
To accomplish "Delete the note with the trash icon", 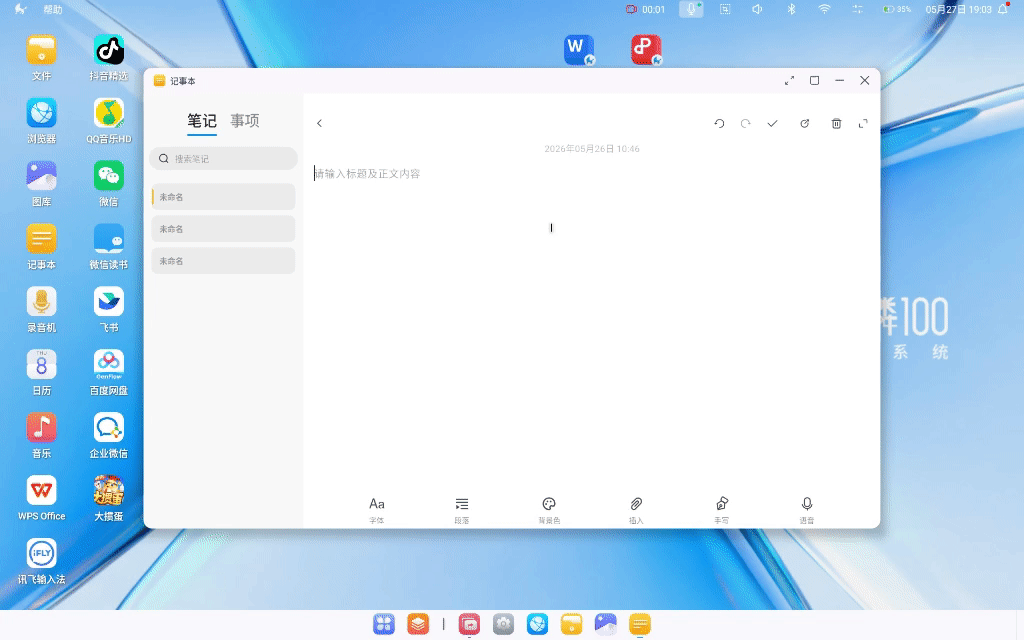I will [x=836, y=123].
